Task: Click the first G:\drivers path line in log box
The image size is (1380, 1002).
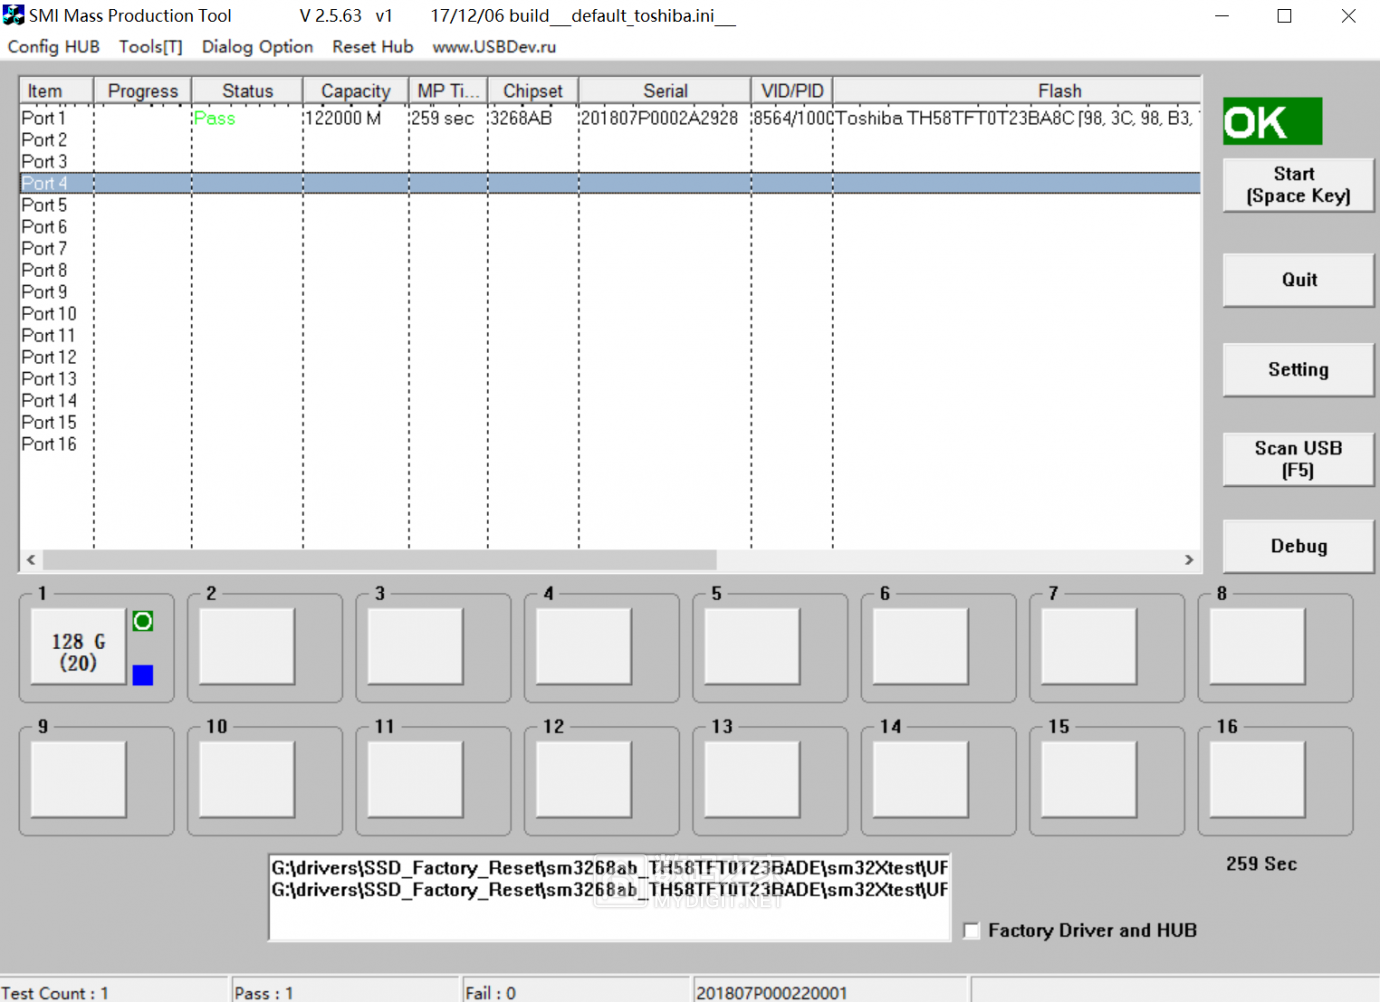Action: tap(609, 868)
